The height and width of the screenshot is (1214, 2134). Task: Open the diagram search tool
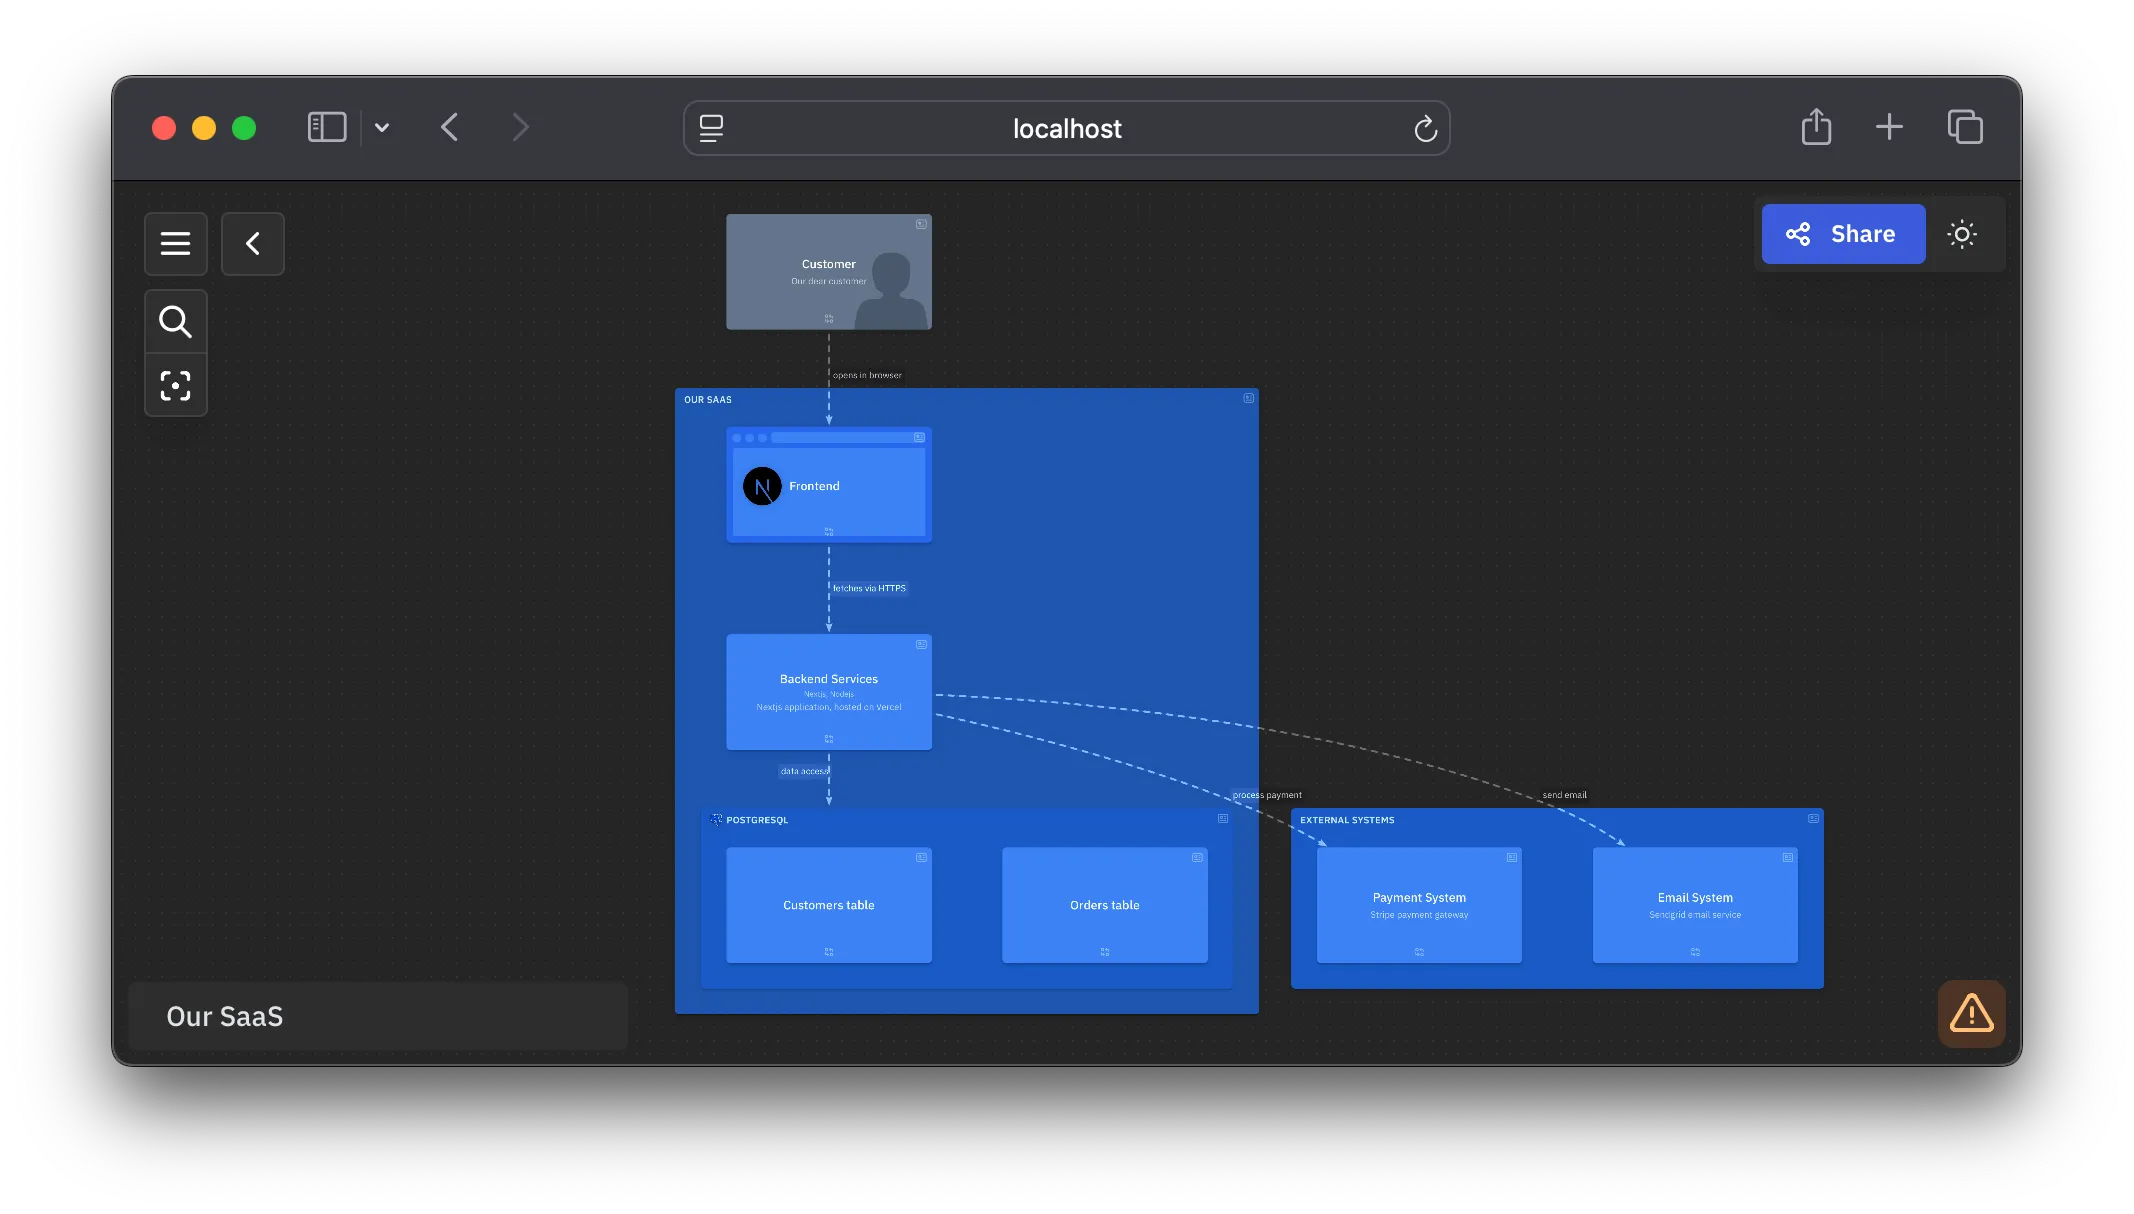coord(175,321)
